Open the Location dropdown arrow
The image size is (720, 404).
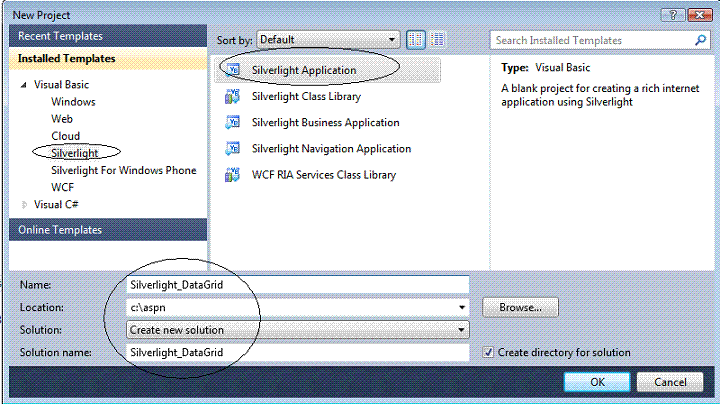pyautogui.click(x=462, y=308)
